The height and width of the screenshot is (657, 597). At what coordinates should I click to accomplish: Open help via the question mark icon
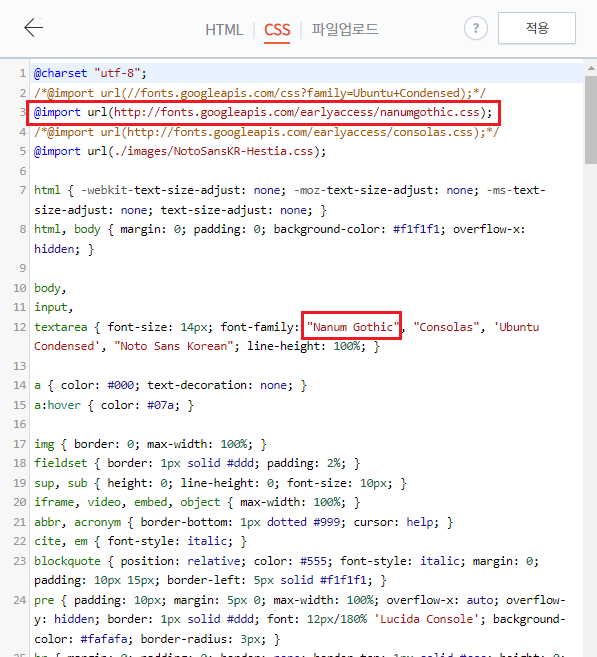[x=476, y=28]
